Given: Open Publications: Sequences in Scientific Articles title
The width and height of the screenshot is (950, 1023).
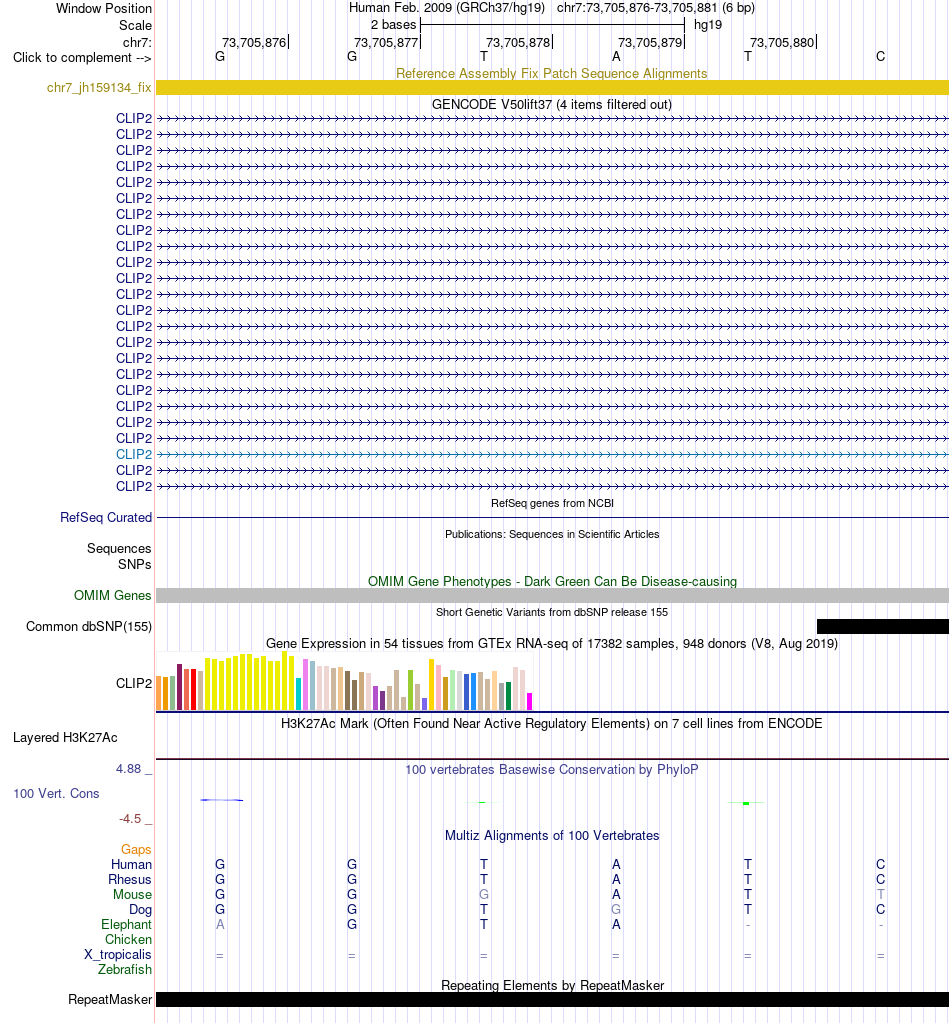Looking at the screenshot, I should [552, 534].
